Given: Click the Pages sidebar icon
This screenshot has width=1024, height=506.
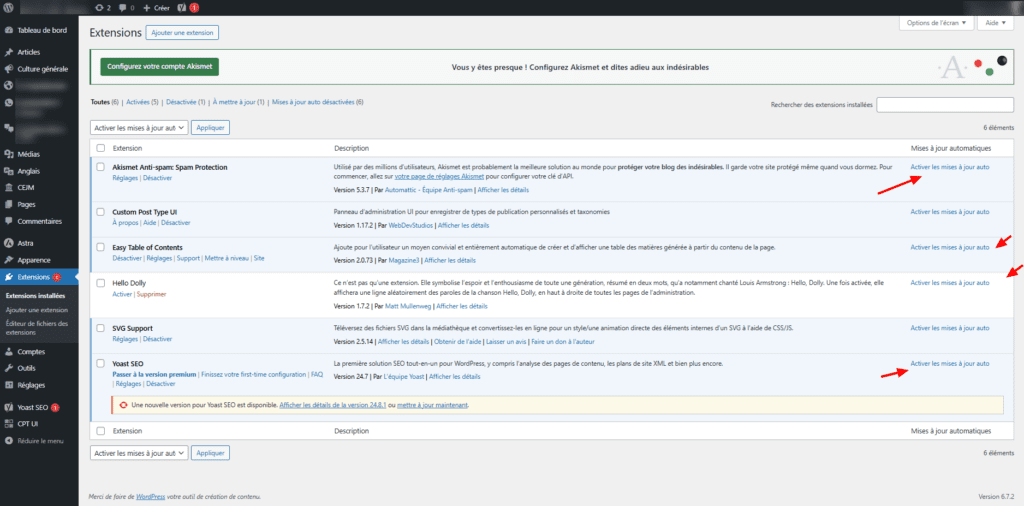Looking at the screenshot, I should 8,204.
